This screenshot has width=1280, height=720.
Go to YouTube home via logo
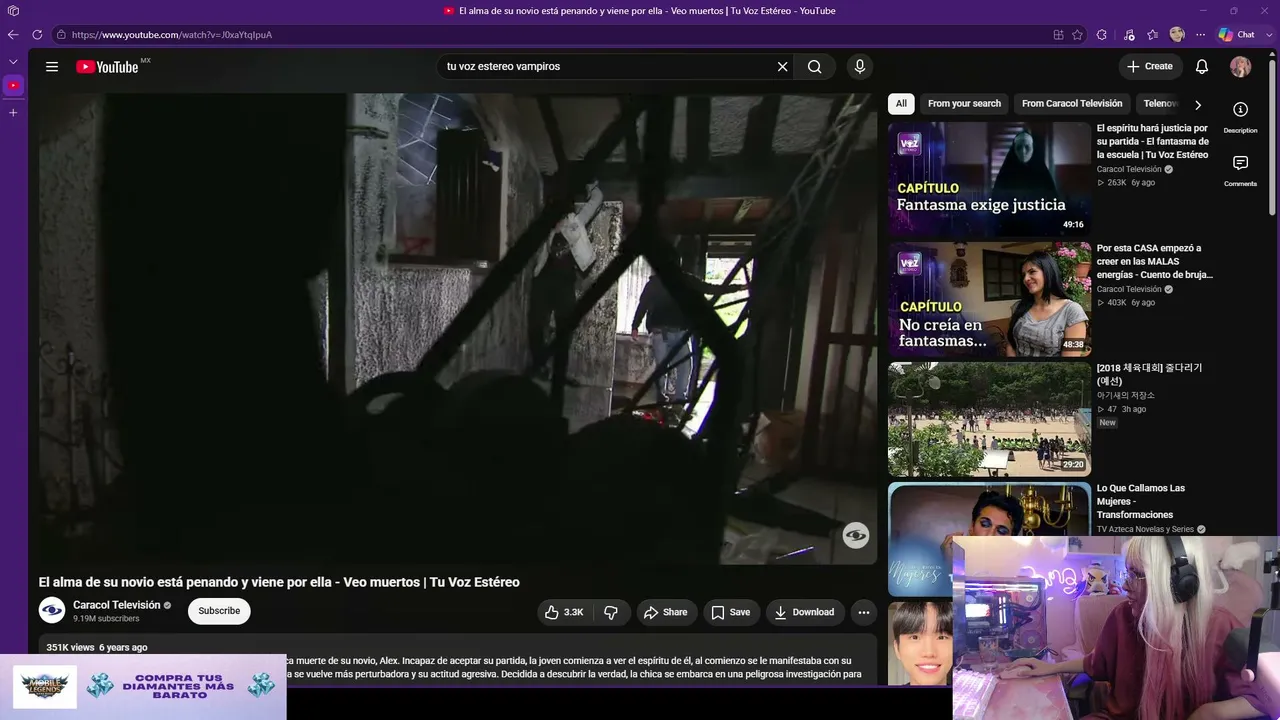click(107, 67)
